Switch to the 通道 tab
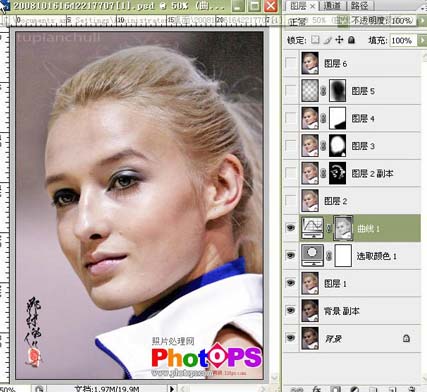 [x=332, y=6]
